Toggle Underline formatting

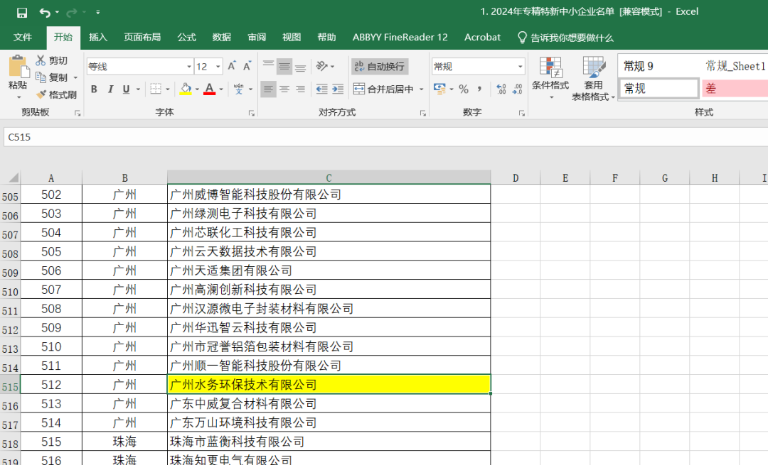coord(126,89)
